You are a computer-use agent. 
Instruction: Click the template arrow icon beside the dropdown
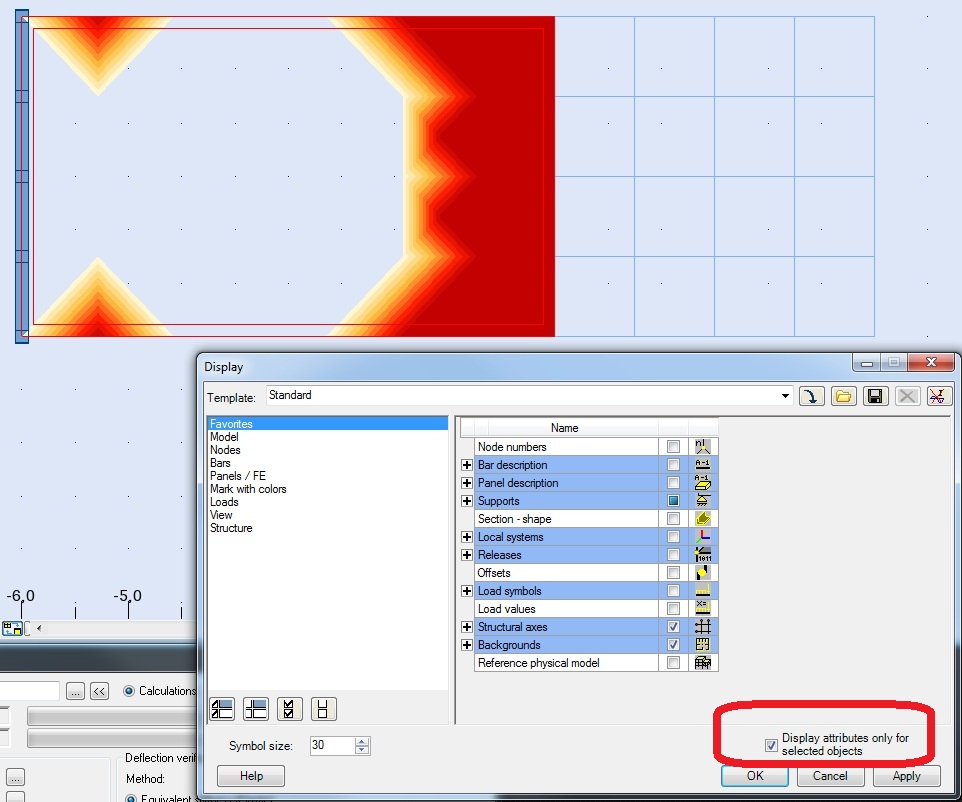pyautogui.click(x=811, y=396)
